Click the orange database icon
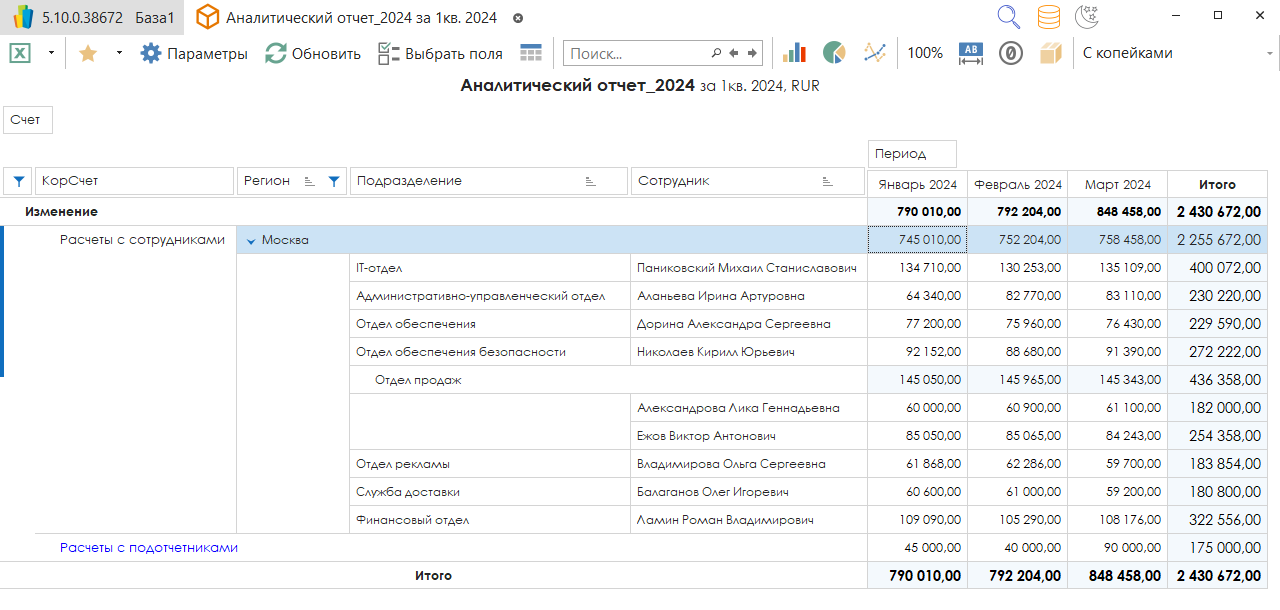The width and height of the screenshot is (1280, 610). (x=1048, y=17)
